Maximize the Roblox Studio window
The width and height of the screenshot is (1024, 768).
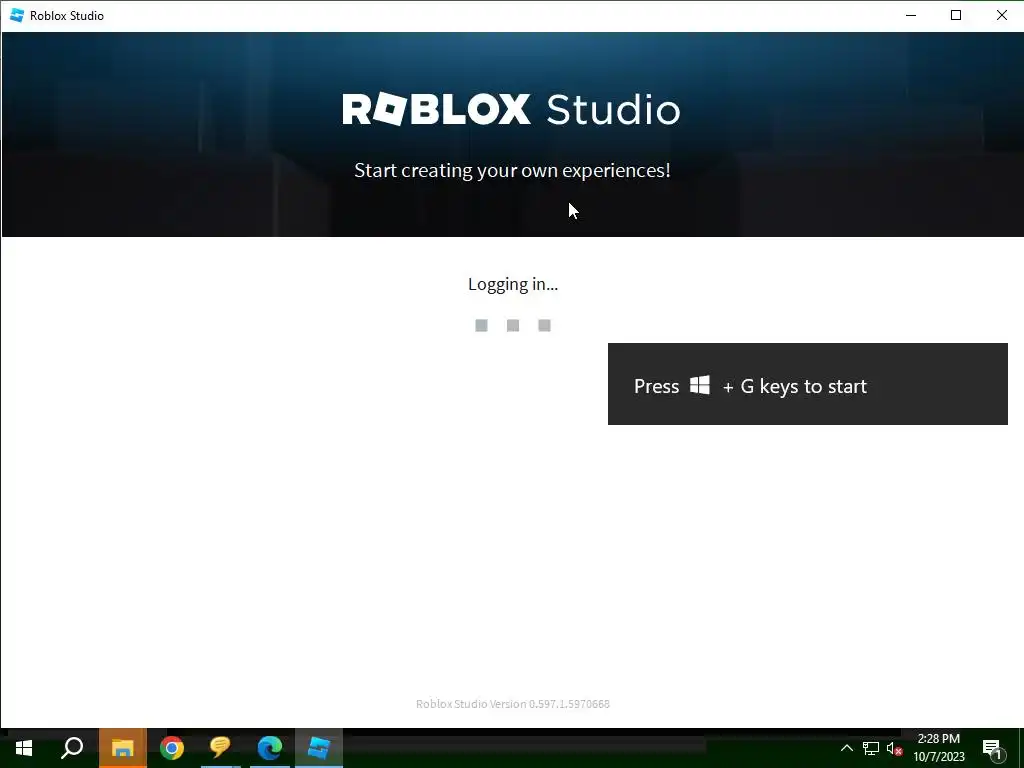click(956, 15)
